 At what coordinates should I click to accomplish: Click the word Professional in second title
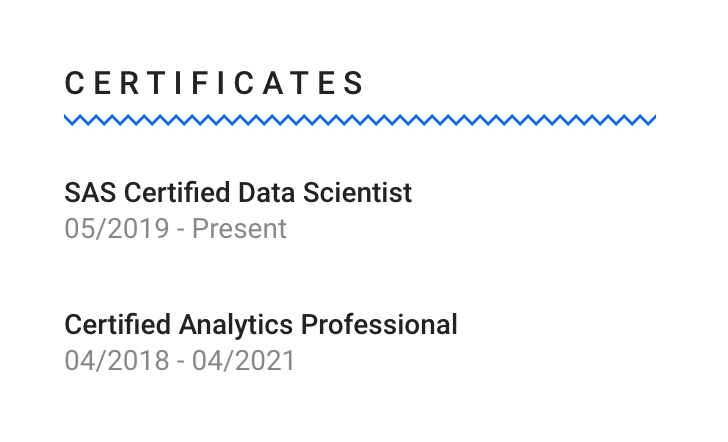tap(379, 324)
